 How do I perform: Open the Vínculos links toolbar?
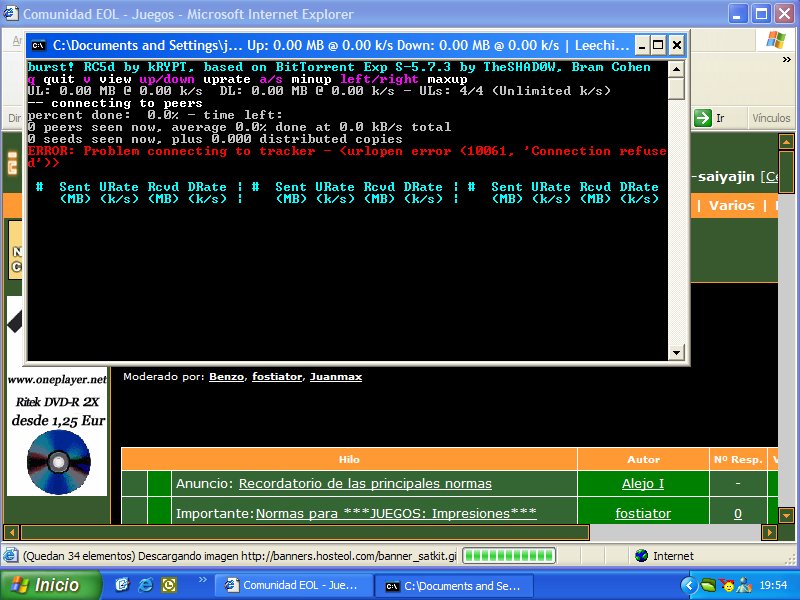(x=771, y=118)
